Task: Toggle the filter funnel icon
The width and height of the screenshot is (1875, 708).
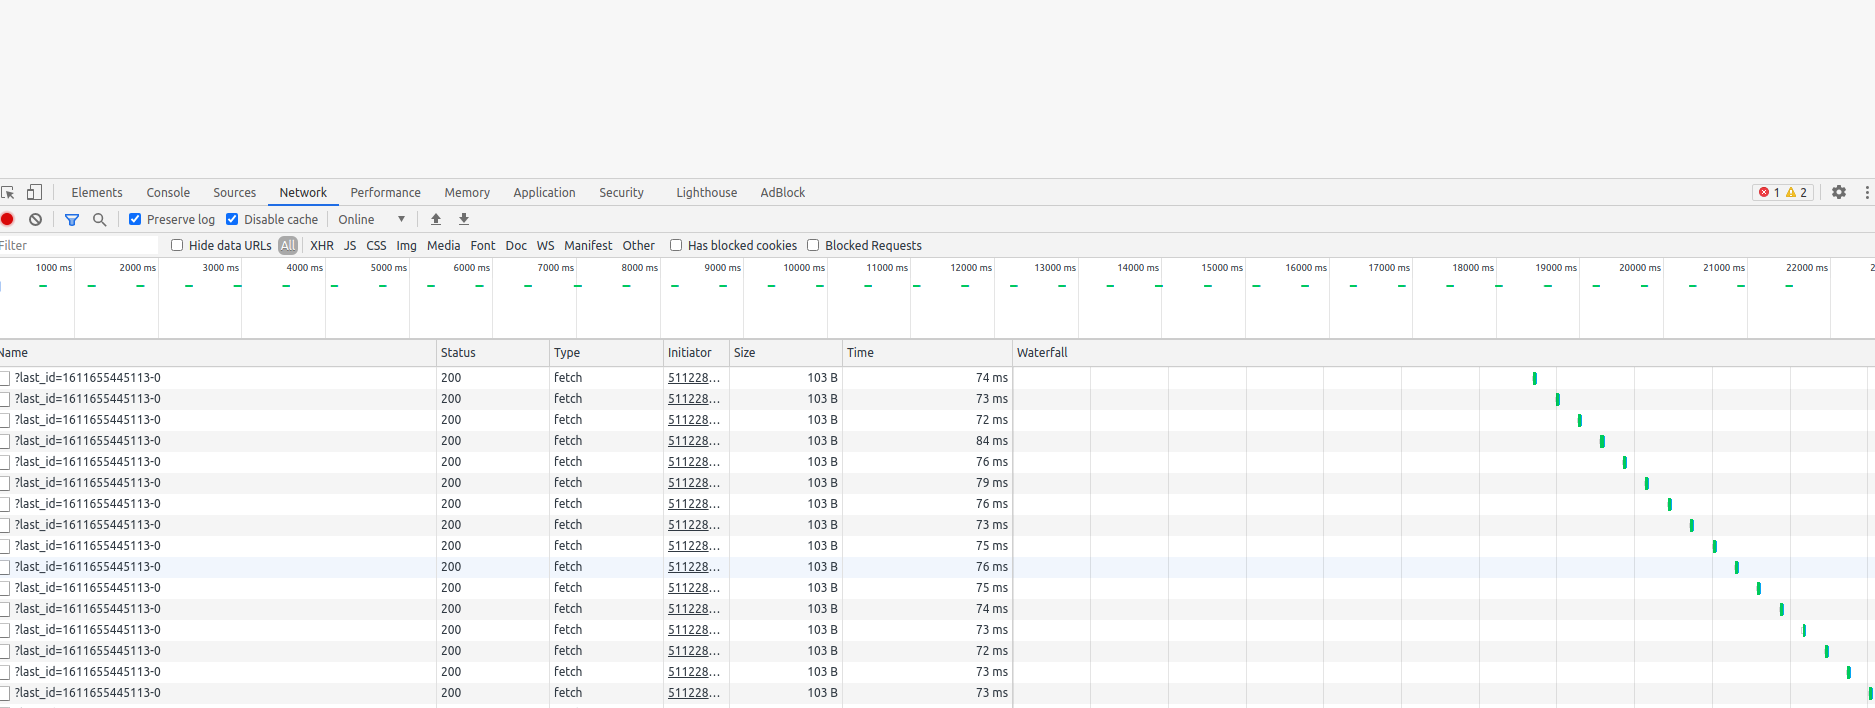Action: coord(72,219)
